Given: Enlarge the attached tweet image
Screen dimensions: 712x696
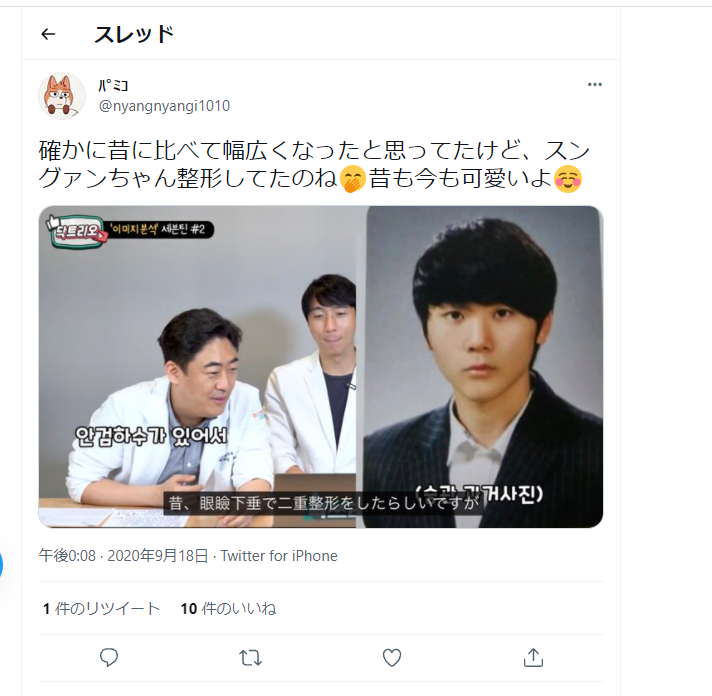Looking at the screenshot, I should point(321,366).
